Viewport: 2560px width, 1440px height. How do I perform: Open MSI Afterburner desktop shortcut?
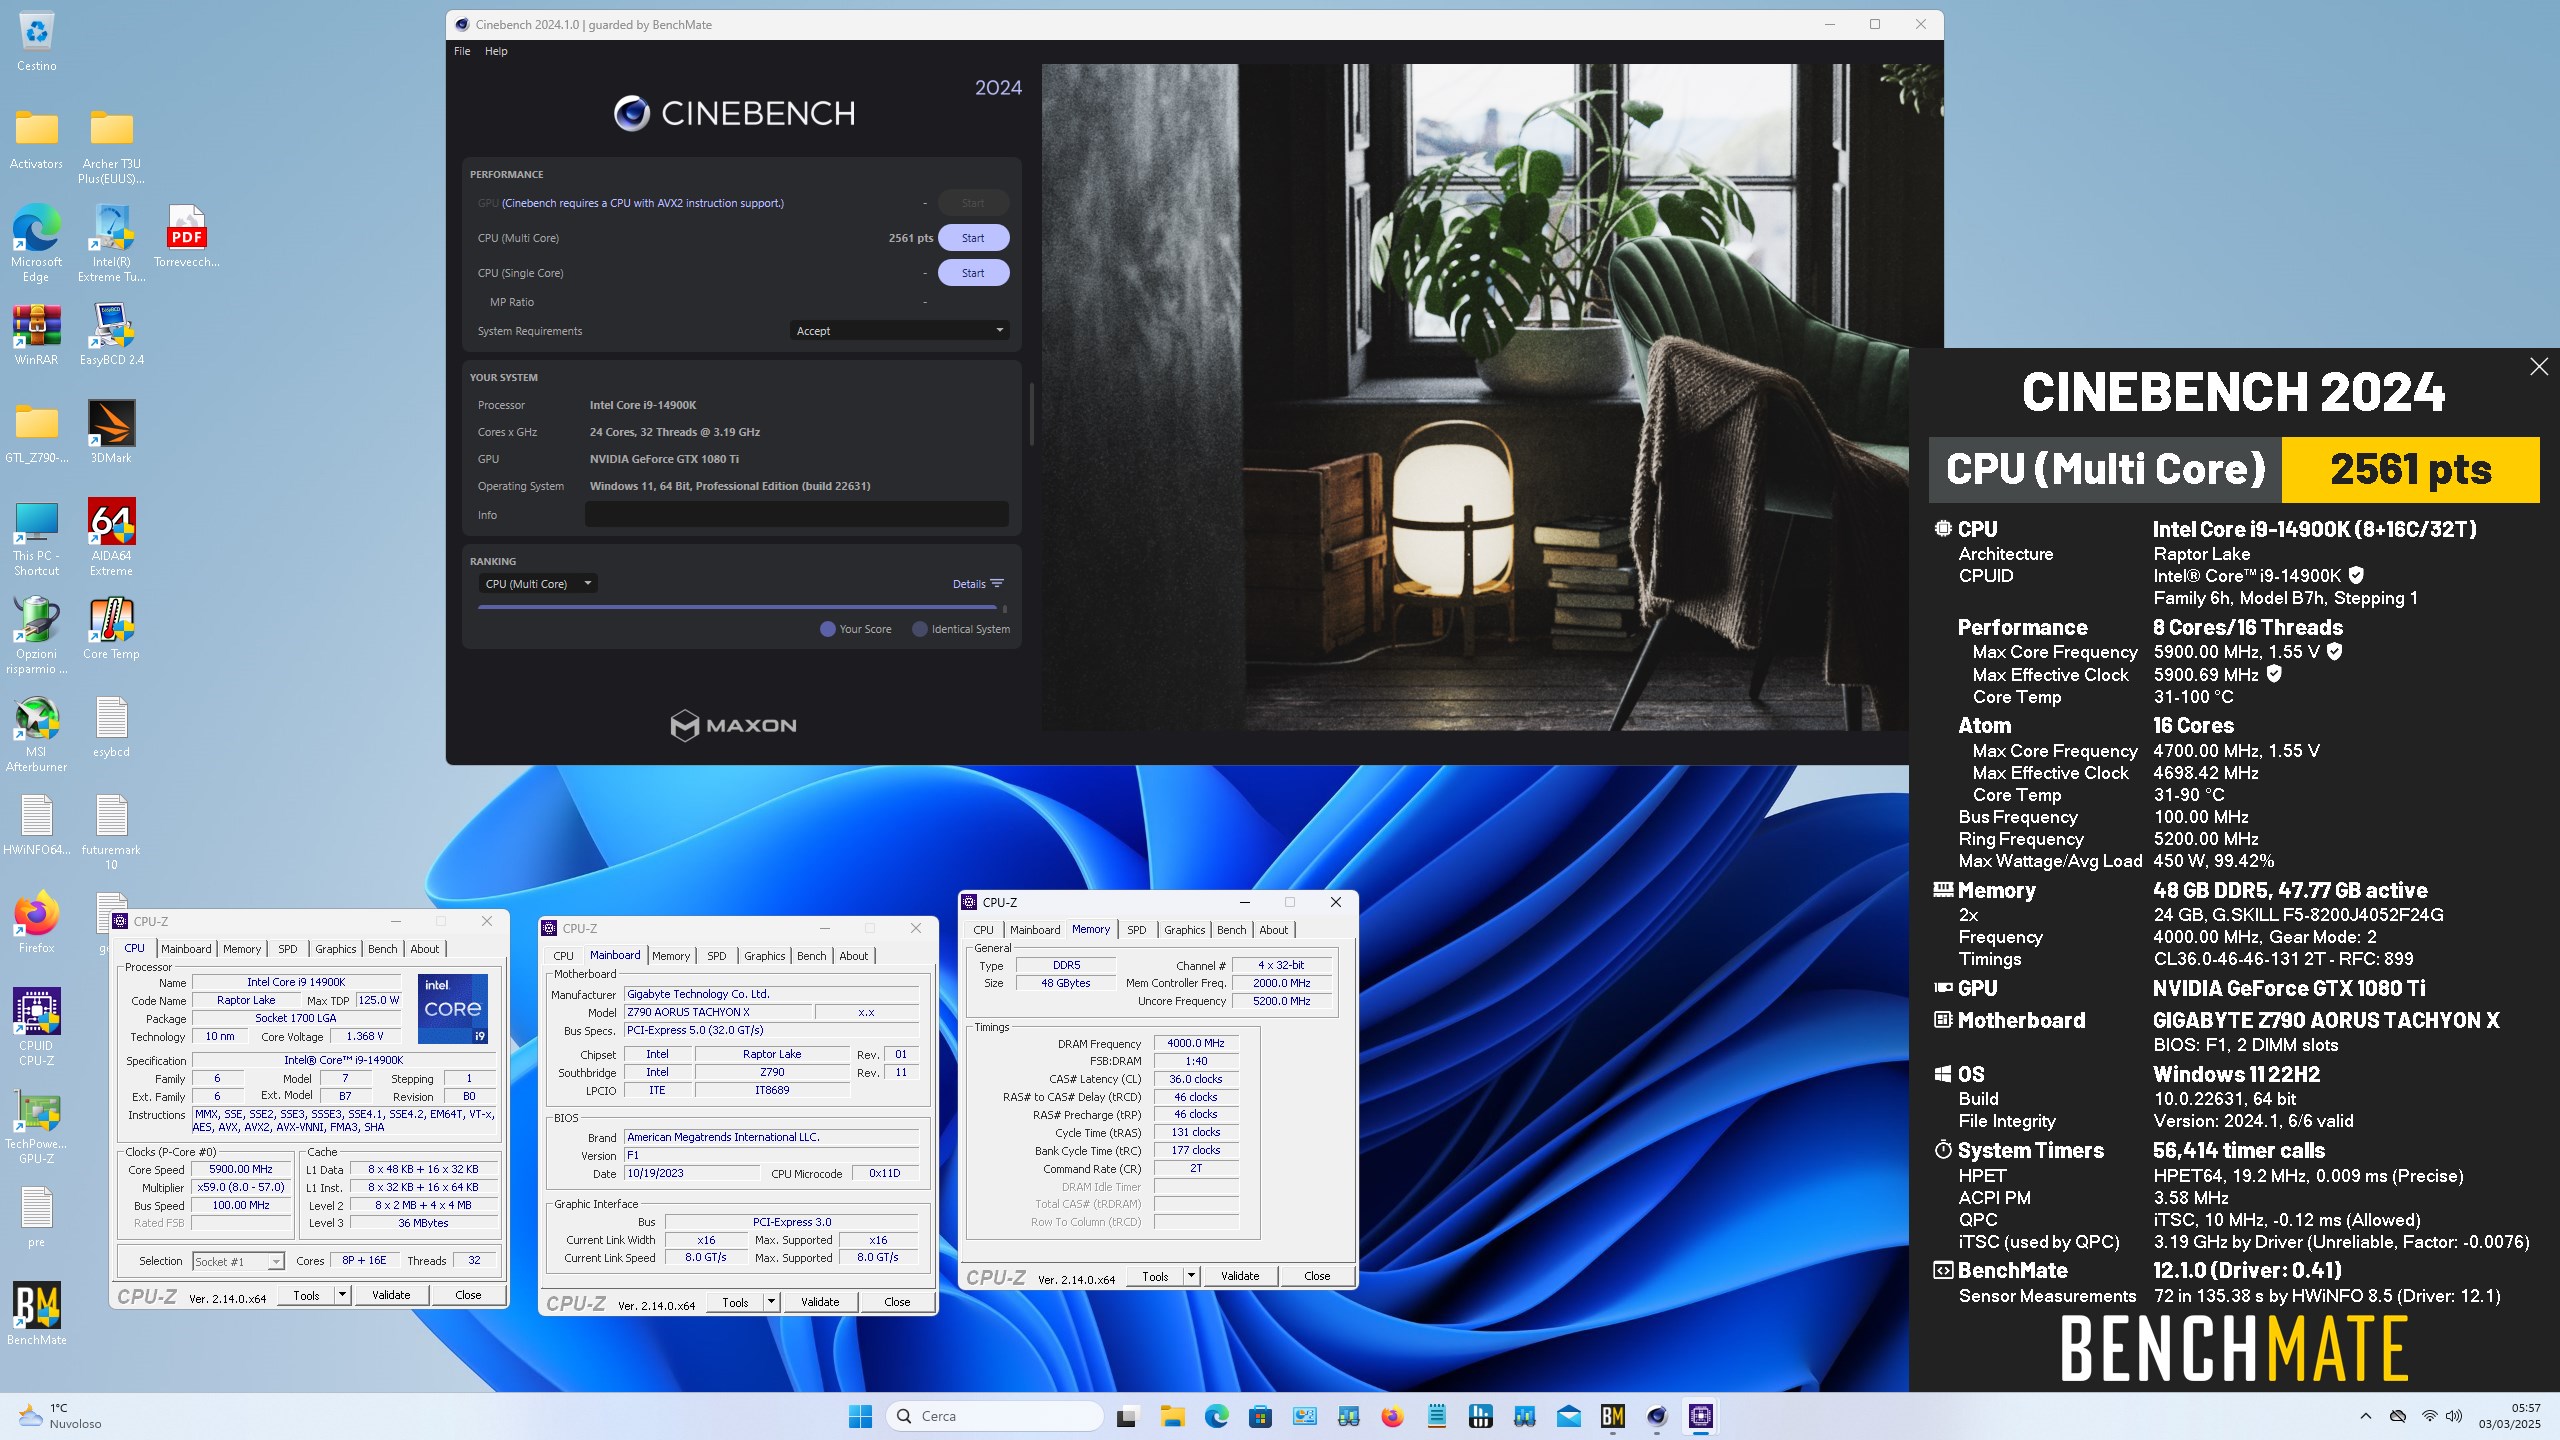pos(36,735)
